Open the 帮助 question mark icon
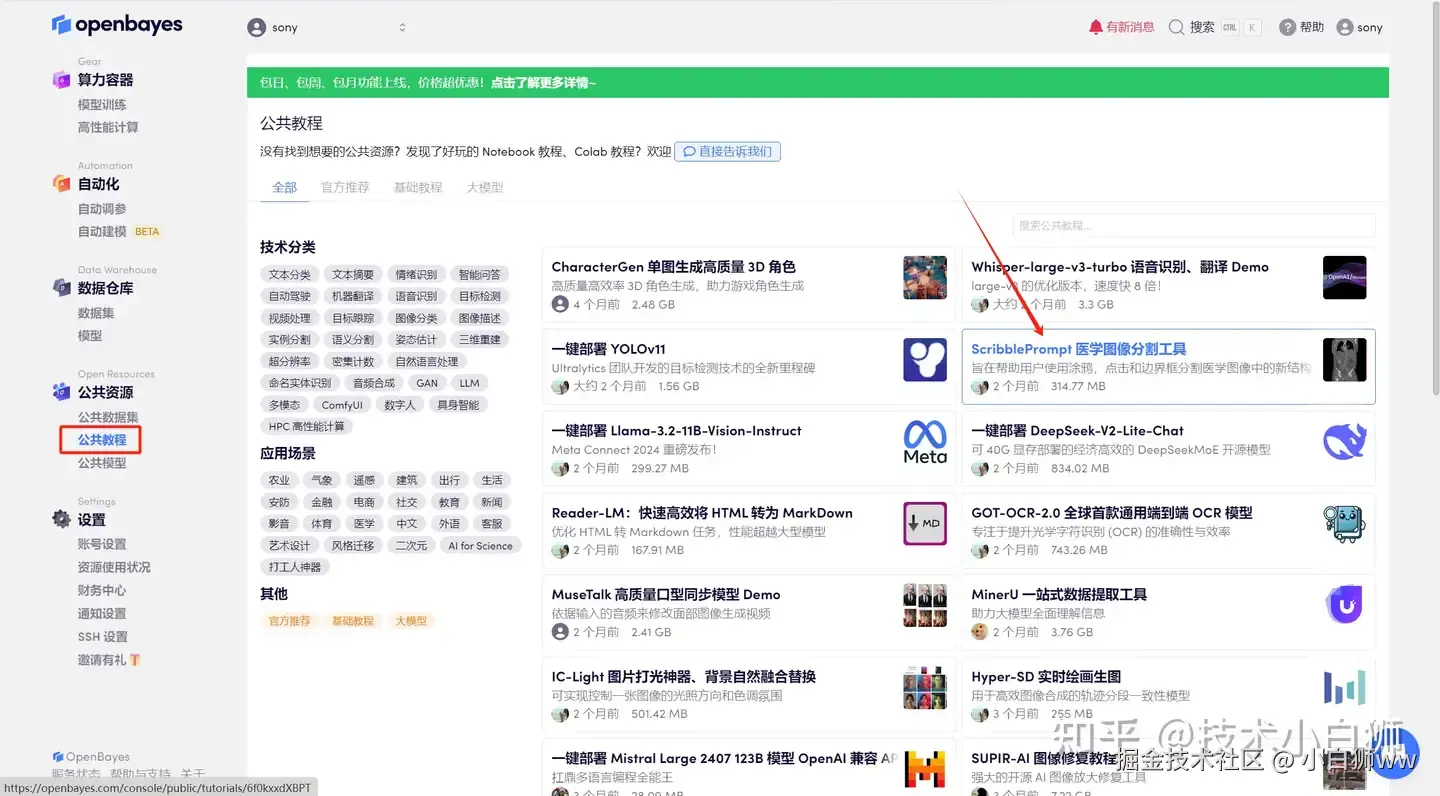Image resolution: width=1440 pixels, height=796 pixels. point(1288,27)
